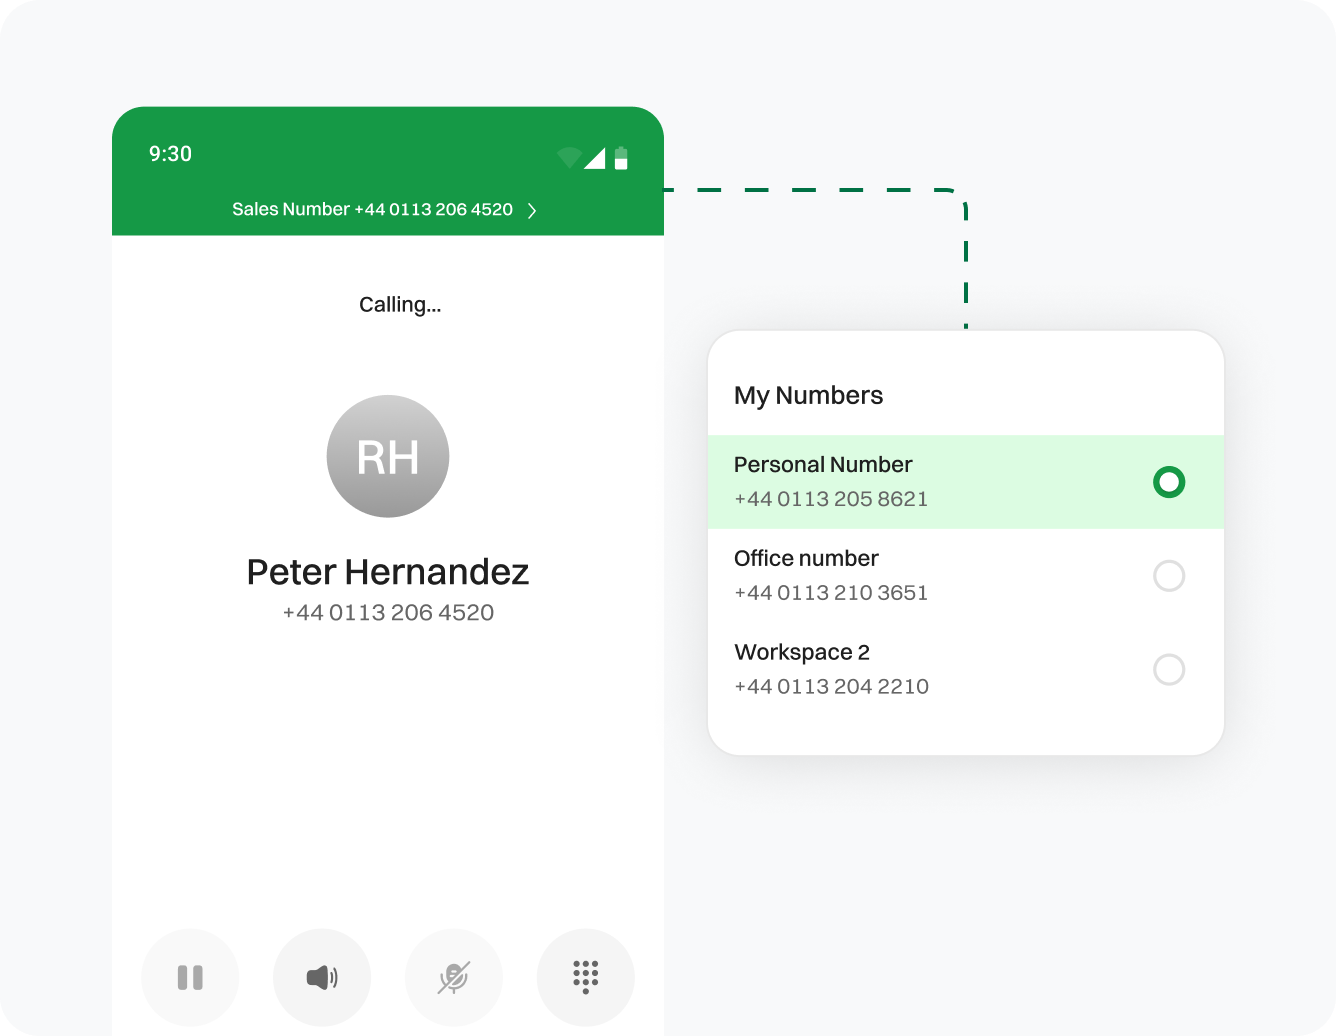Click the My Numbers panel heading
Image resolution: width=1336 pixels, height=1036 pixels.
pos(808,395)
